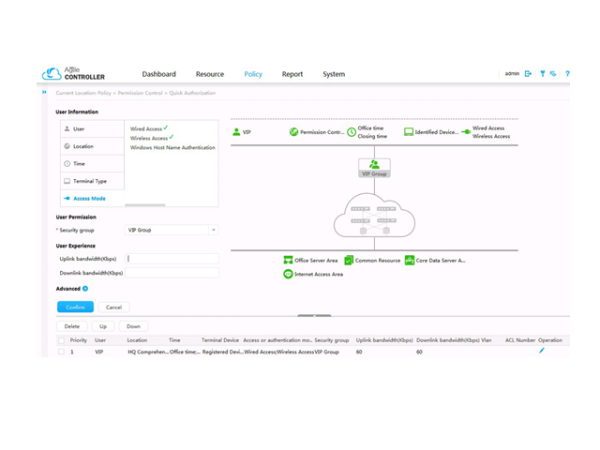
Task: Open the System menu
Action: point(334,74)
